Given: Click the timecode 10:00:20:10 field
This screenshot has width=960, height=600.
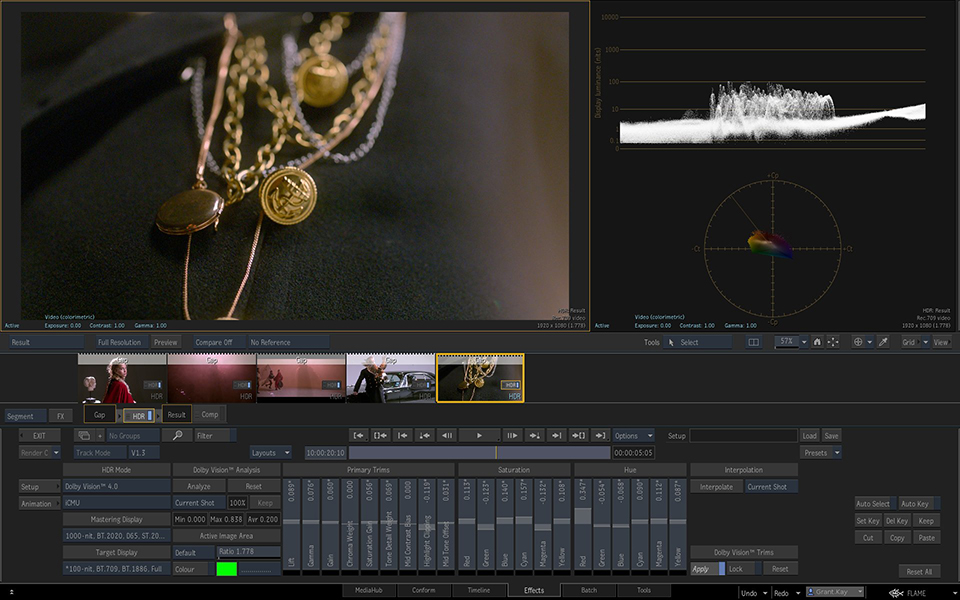Looking at the screenshot, I should point(326,453).
